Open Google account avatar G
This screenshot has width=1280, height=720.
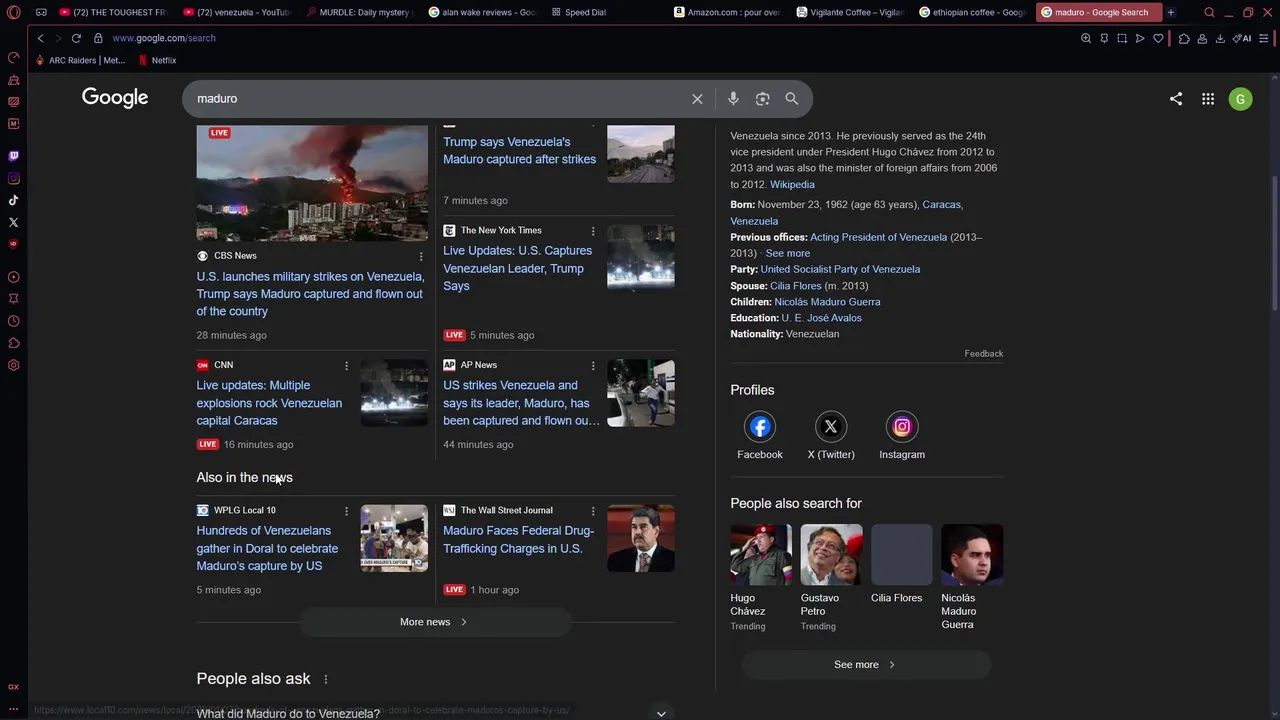pos(1240,99)
